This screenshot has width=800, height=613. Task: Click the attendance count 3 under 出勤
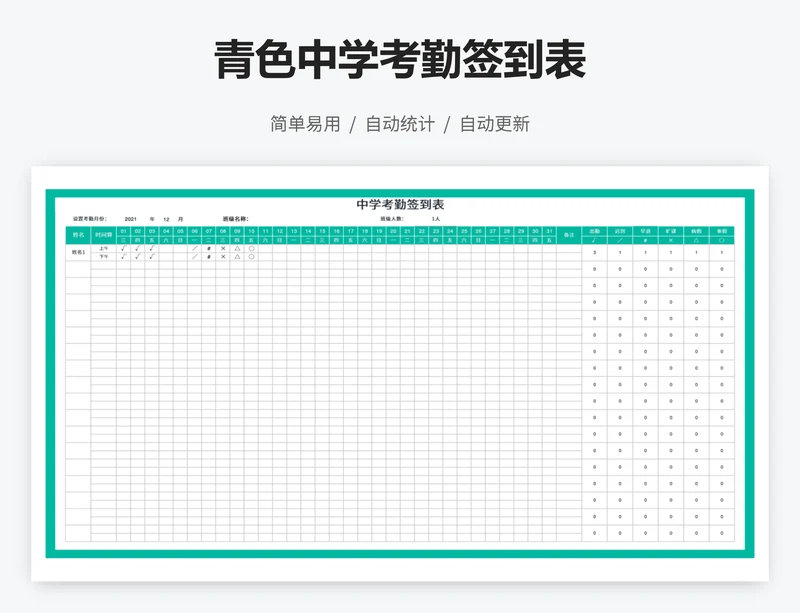point(594,251)
